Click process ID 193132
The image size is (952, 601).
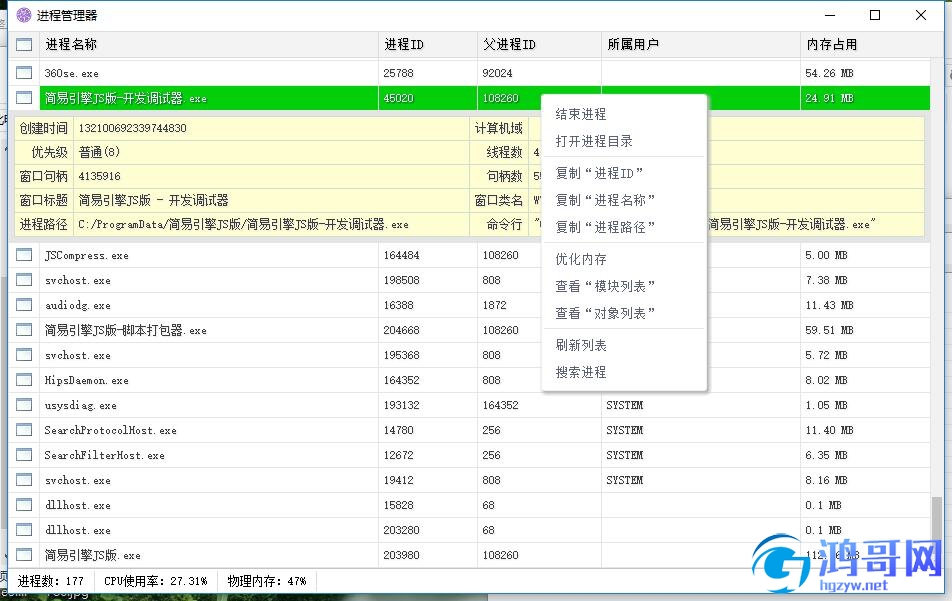pos(401,405)
